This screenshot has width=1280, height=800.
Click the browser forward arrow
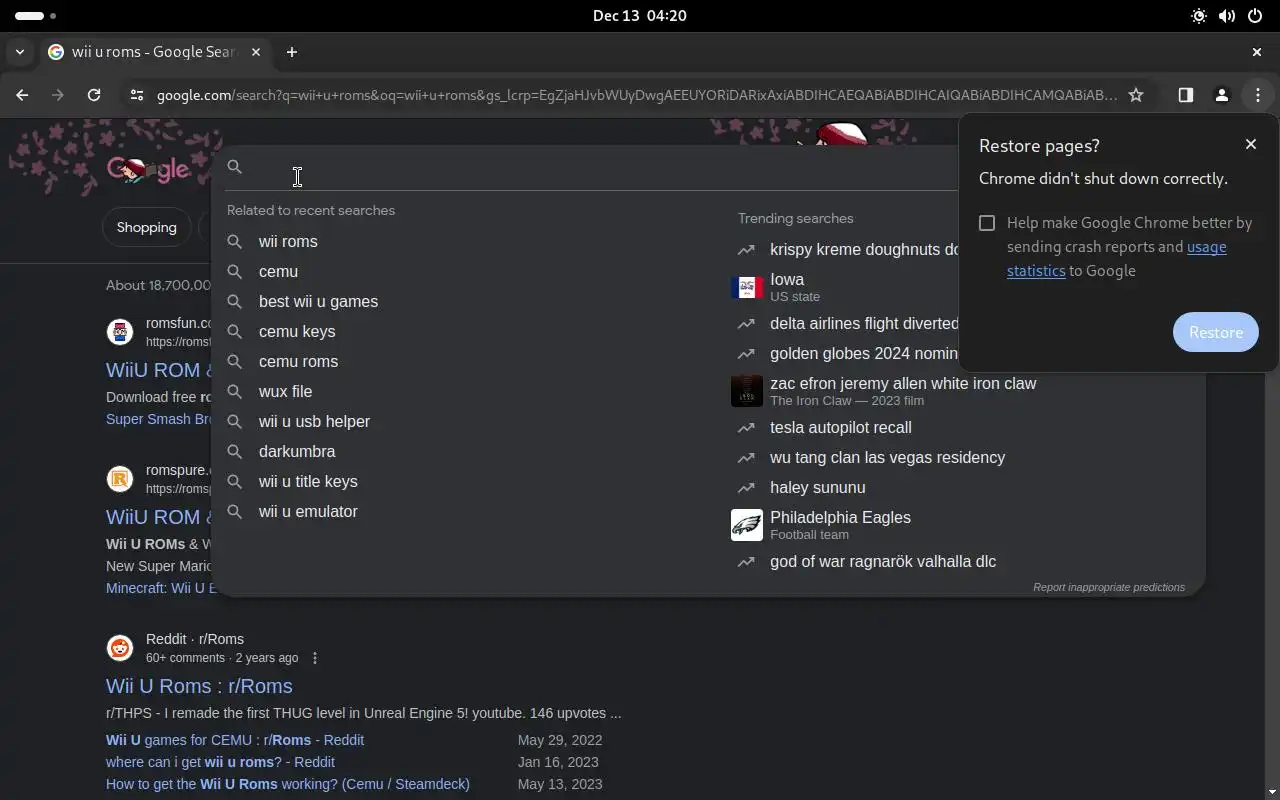coord(58,95)
